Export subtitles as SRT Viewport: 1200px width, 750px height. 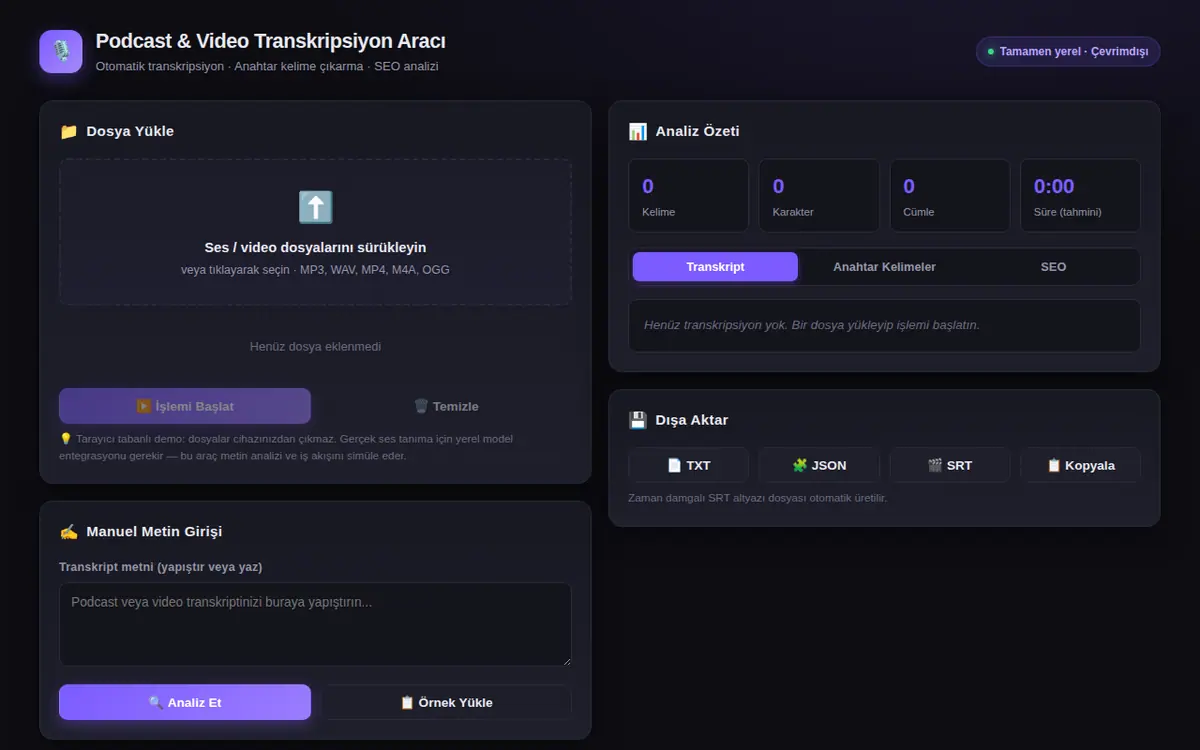(950, 465)
